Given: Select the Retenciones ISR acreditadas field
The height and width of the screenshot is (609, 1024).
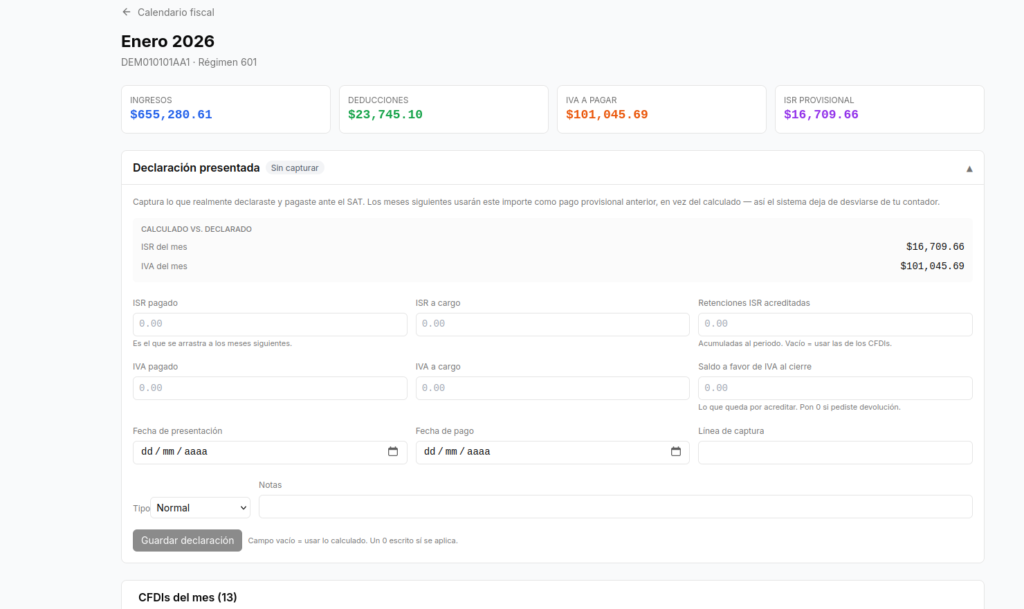Looking at the screenshot, I should pyautogui.click(x=835, y=324).
